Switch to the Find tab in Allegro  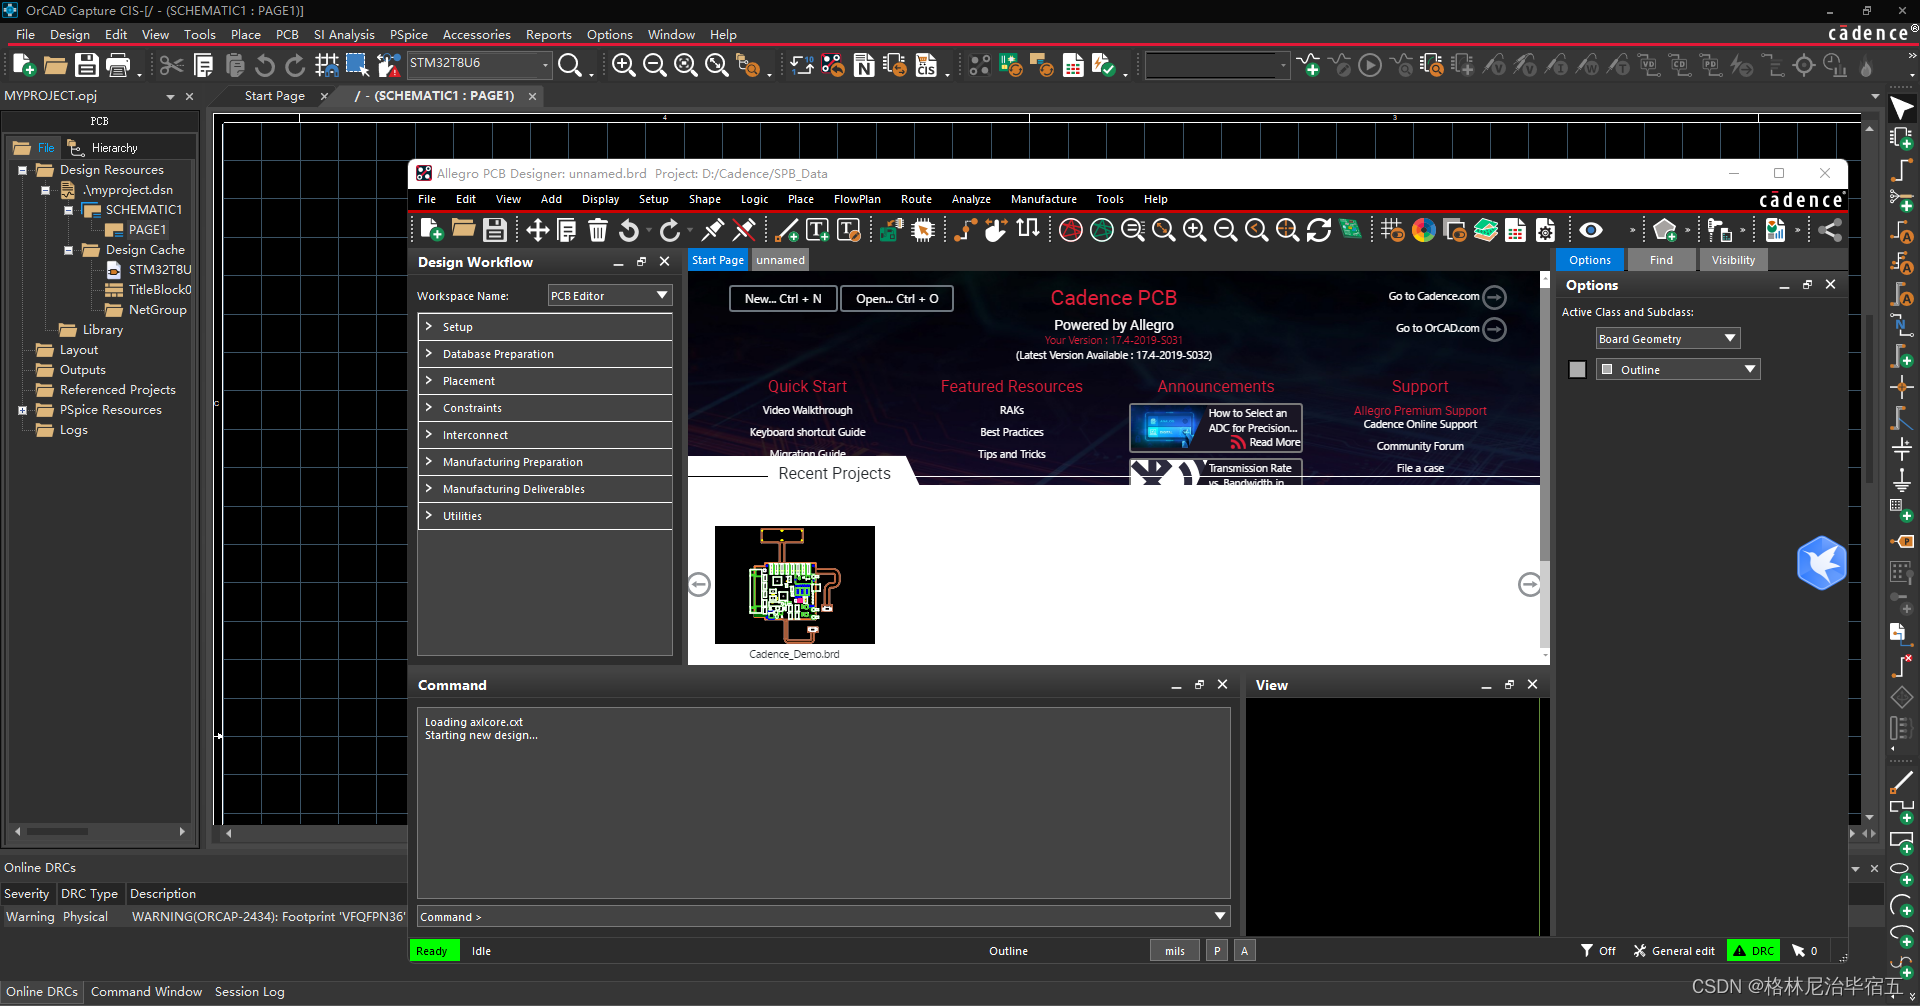tap(1661, 260)
